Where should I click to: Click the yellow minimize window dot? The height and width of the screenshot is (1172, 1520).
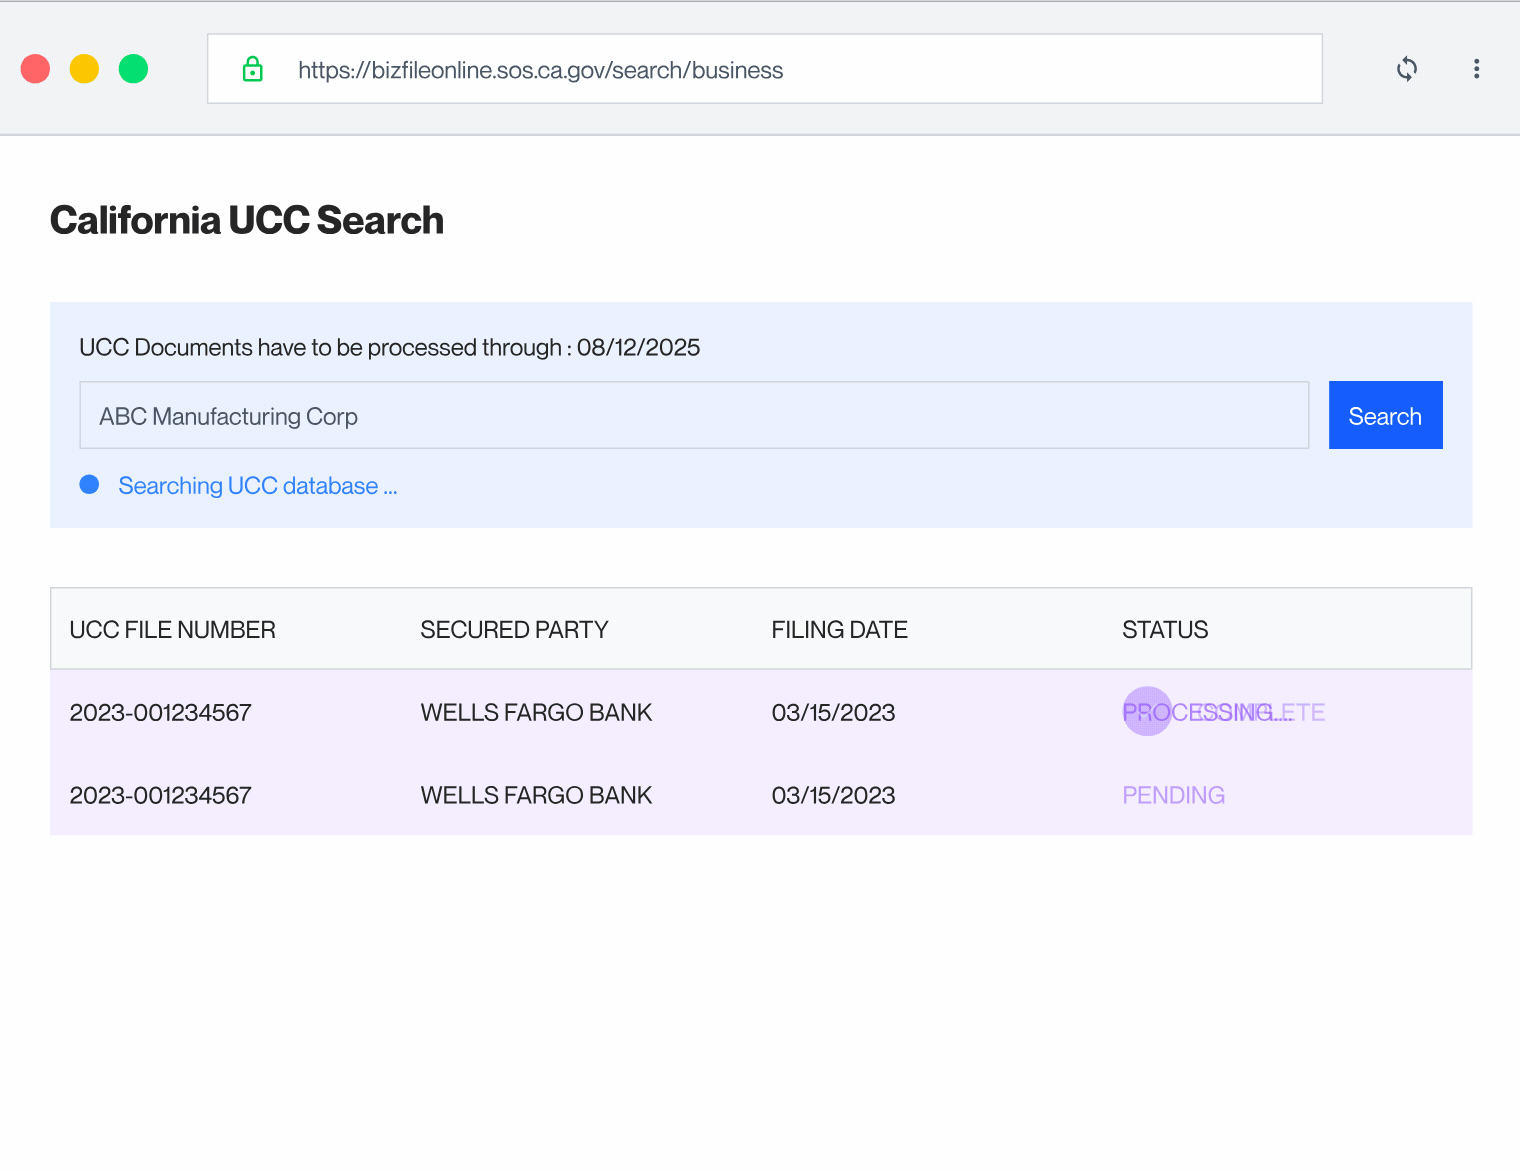click(84, 69)
